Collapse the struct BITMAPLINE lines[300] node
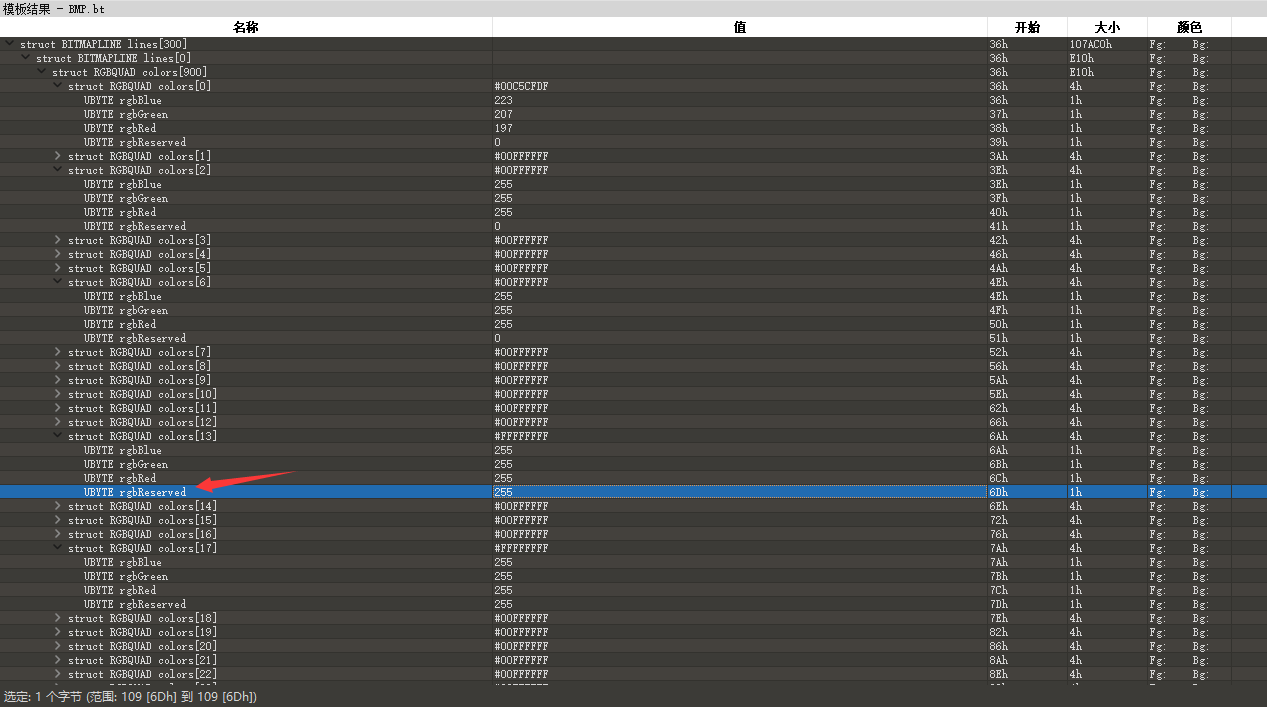Image resolution: width=1267 pixels, height=707 pixels. 8,43
